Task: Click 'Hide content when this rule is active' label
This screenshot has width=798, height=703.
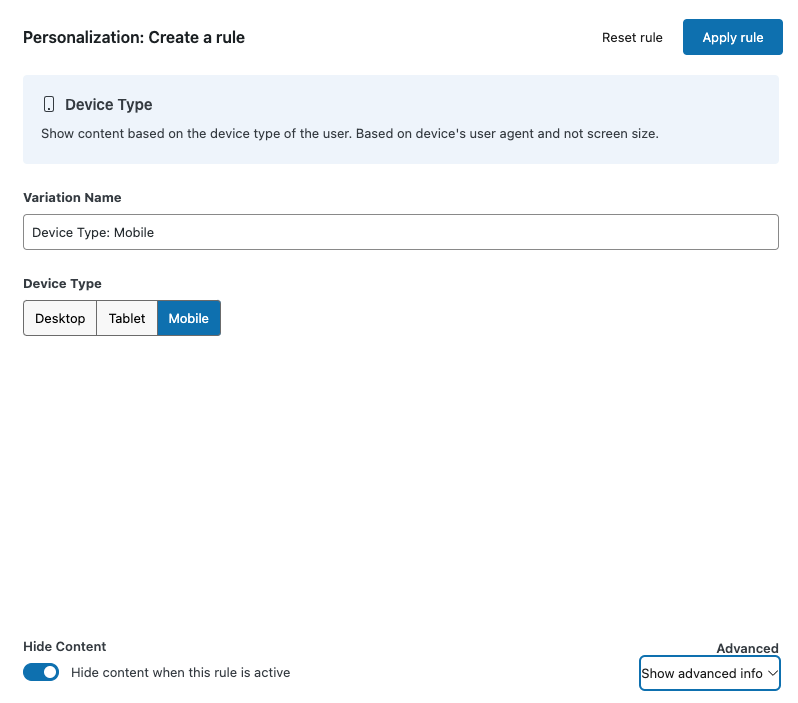Action: coord(180,673)
